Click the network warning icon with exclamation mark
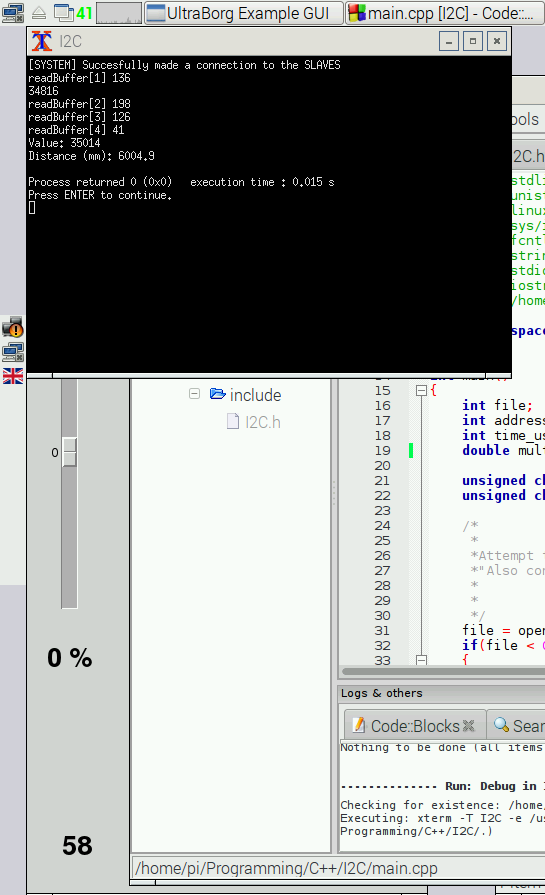 13,327
